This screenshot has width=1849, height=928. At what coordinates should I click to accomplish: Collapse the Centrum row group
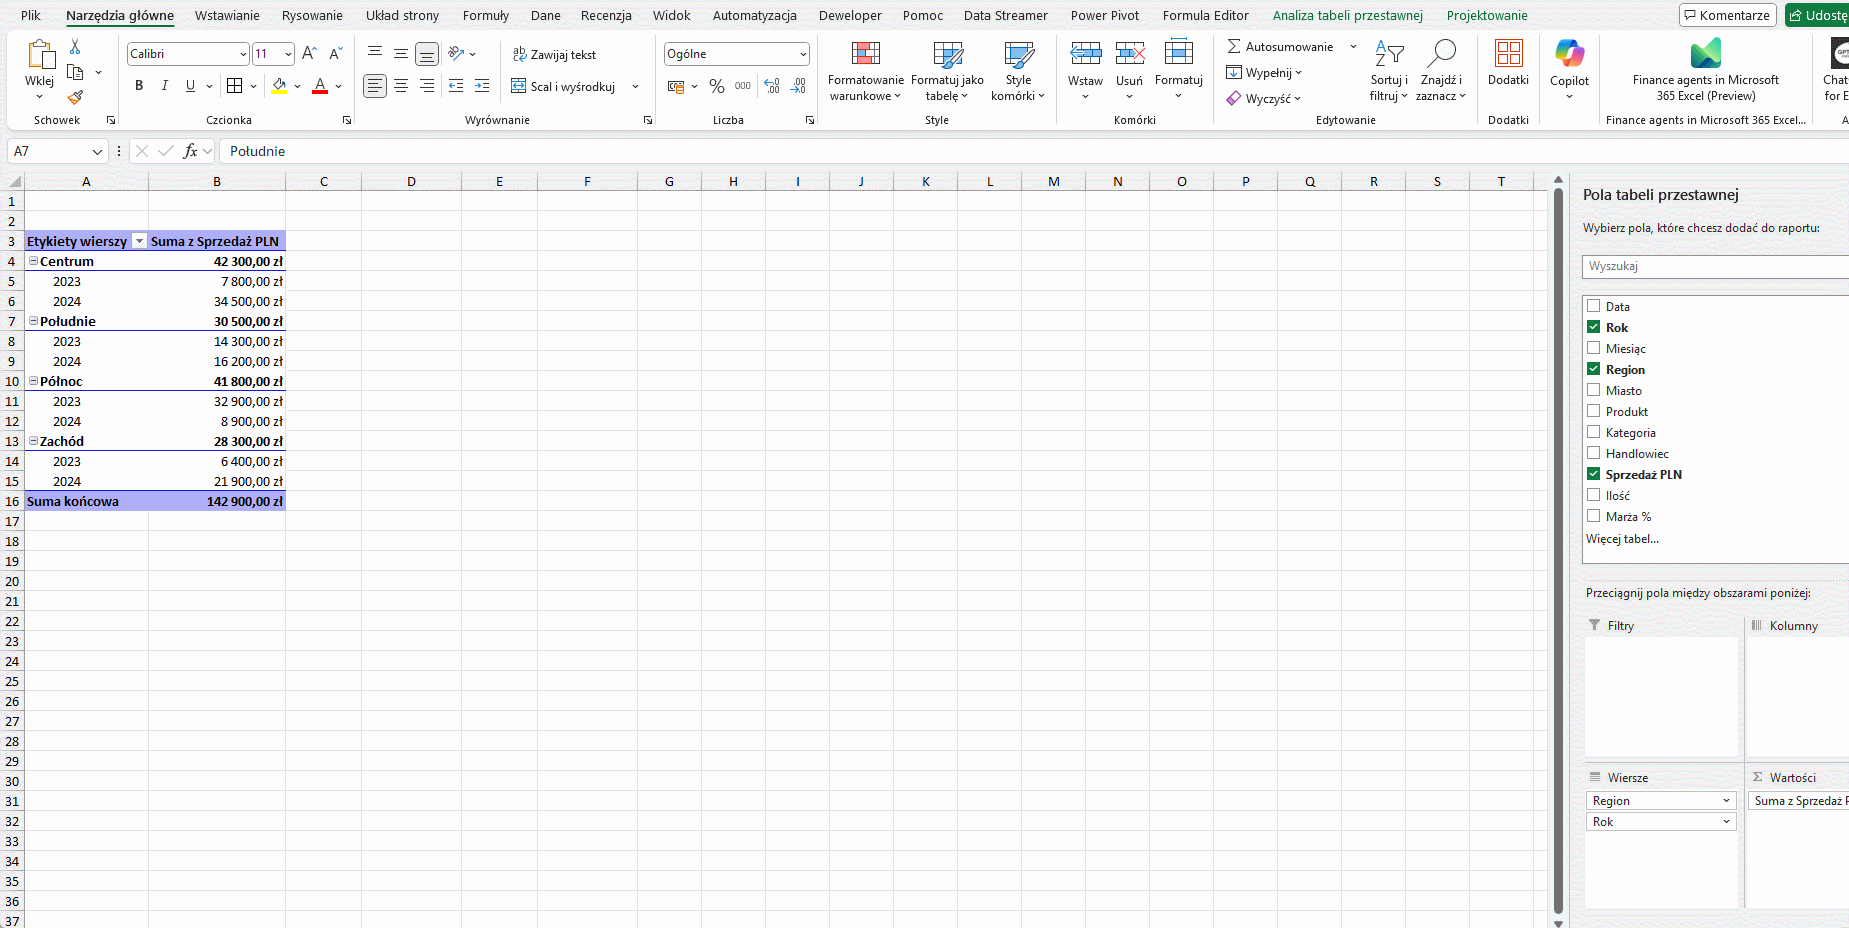33,261
